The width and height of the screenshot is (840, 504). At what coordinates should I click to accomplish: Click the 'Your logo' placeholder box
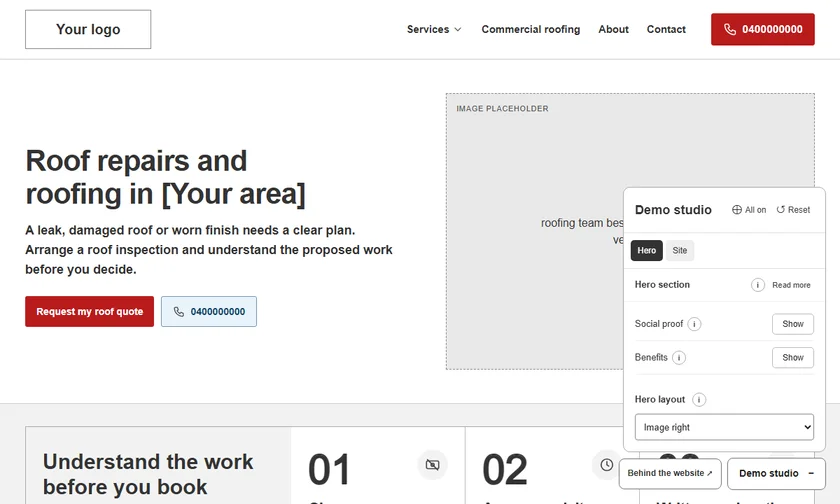tap(88, 29)
